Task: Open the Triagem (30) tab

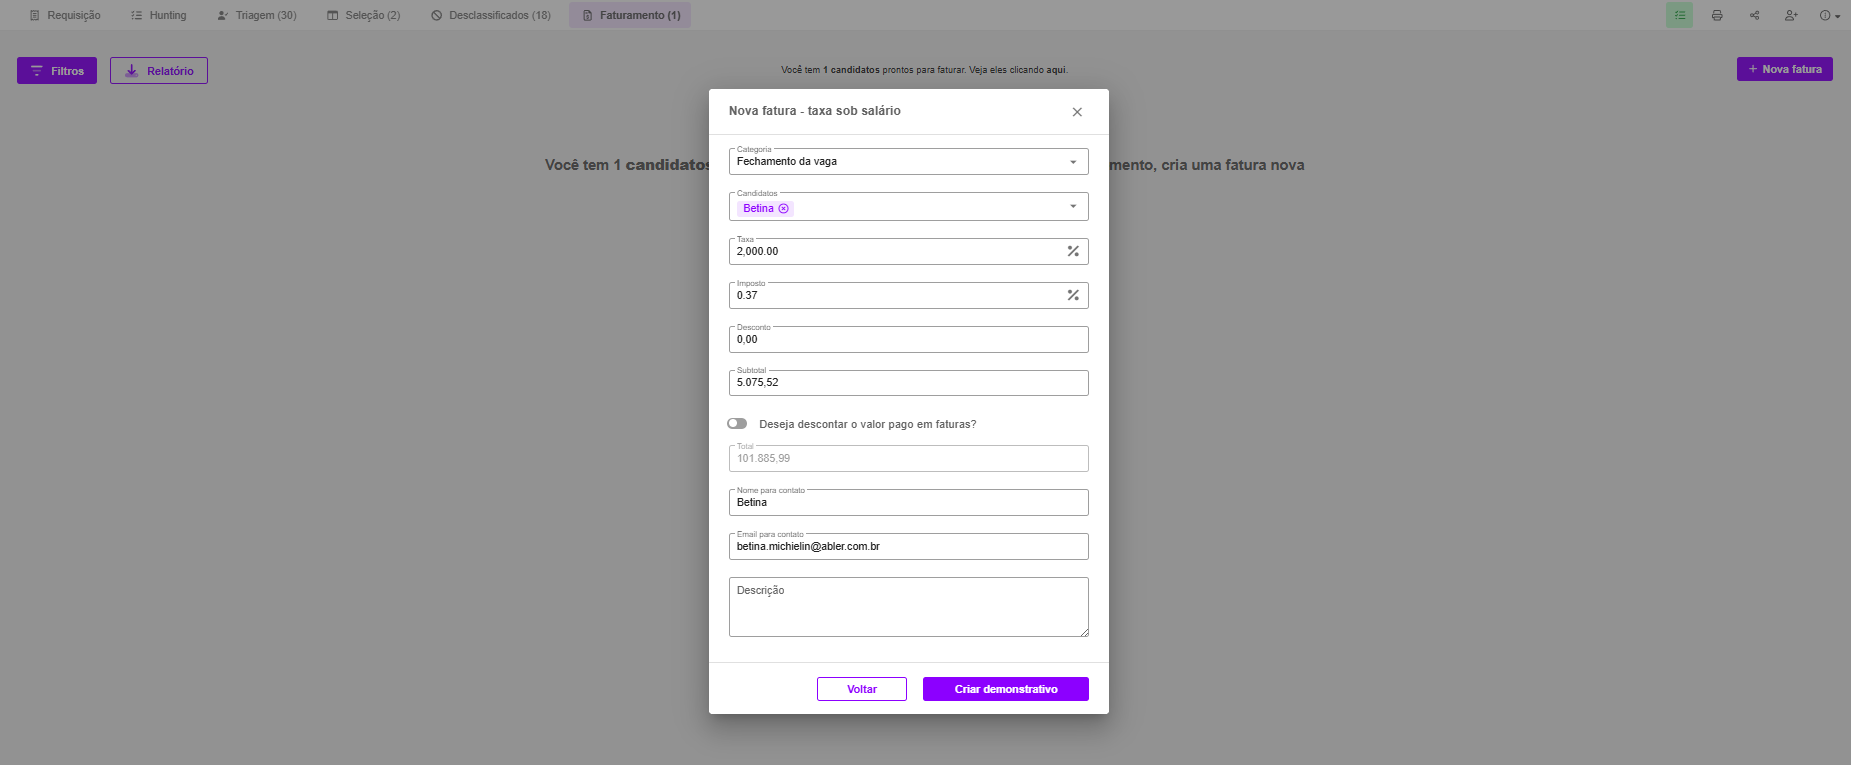Action: pyautogui.click(x=257, y=15)
